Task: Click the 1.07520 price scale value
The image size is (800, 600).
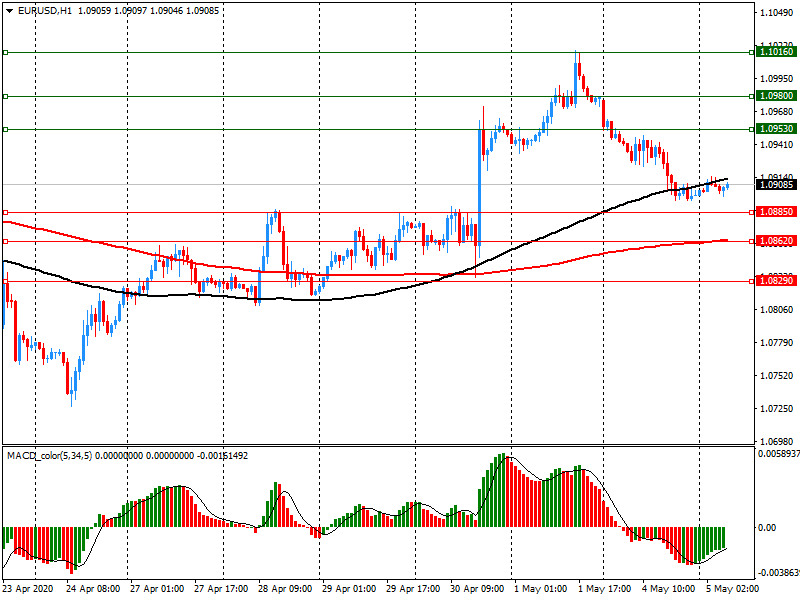Action: point(777,376)
